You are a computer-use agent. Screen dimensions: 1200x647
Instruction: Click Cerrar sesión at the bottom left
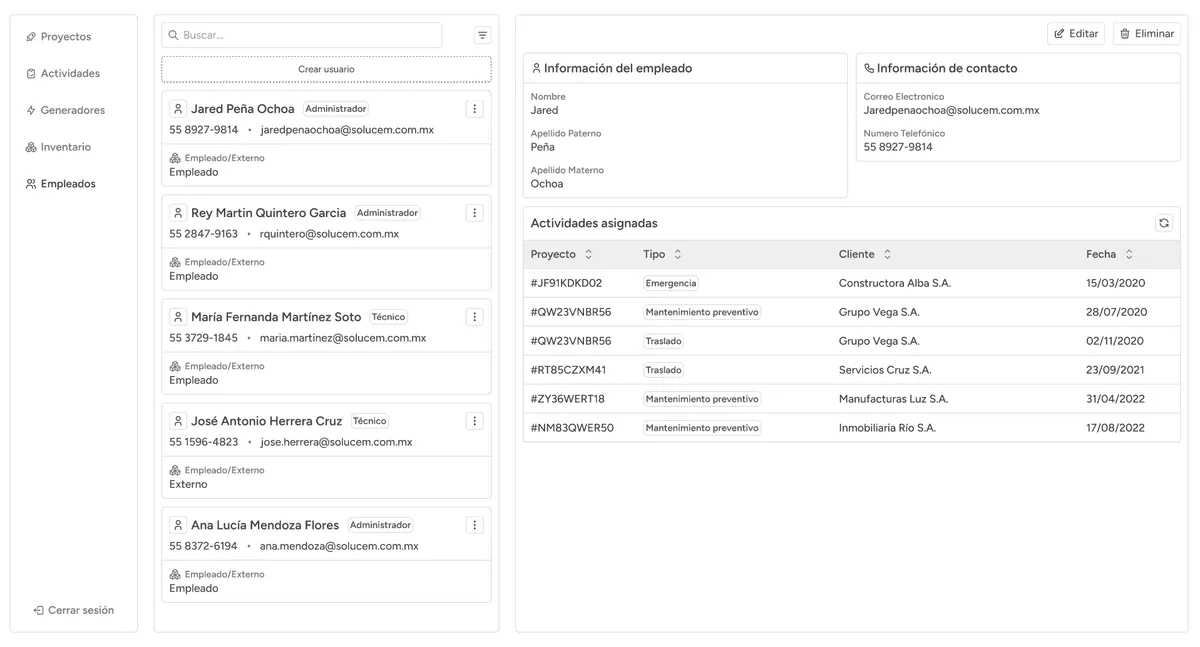pos(74,609)
